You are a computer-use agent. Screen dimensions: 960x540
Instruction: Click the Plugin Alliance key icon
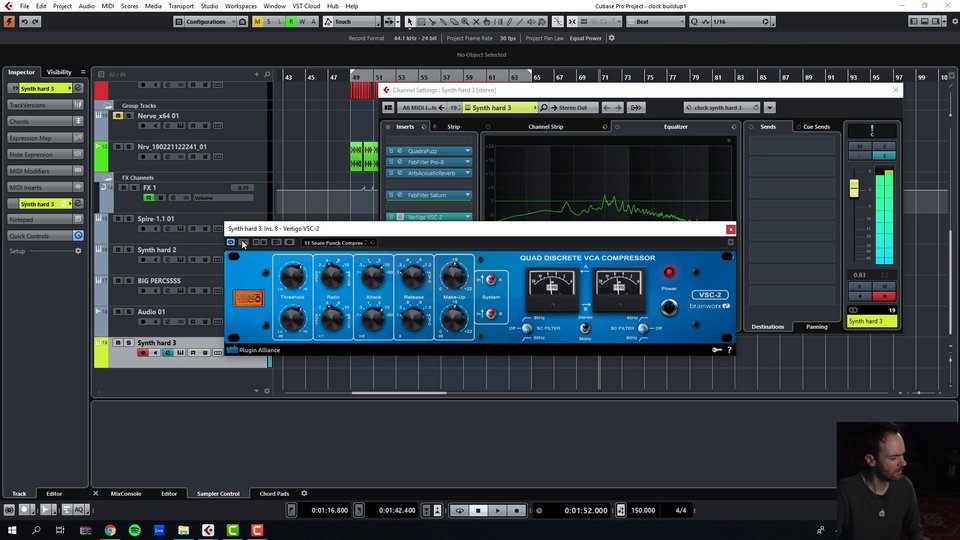(717, 350)
